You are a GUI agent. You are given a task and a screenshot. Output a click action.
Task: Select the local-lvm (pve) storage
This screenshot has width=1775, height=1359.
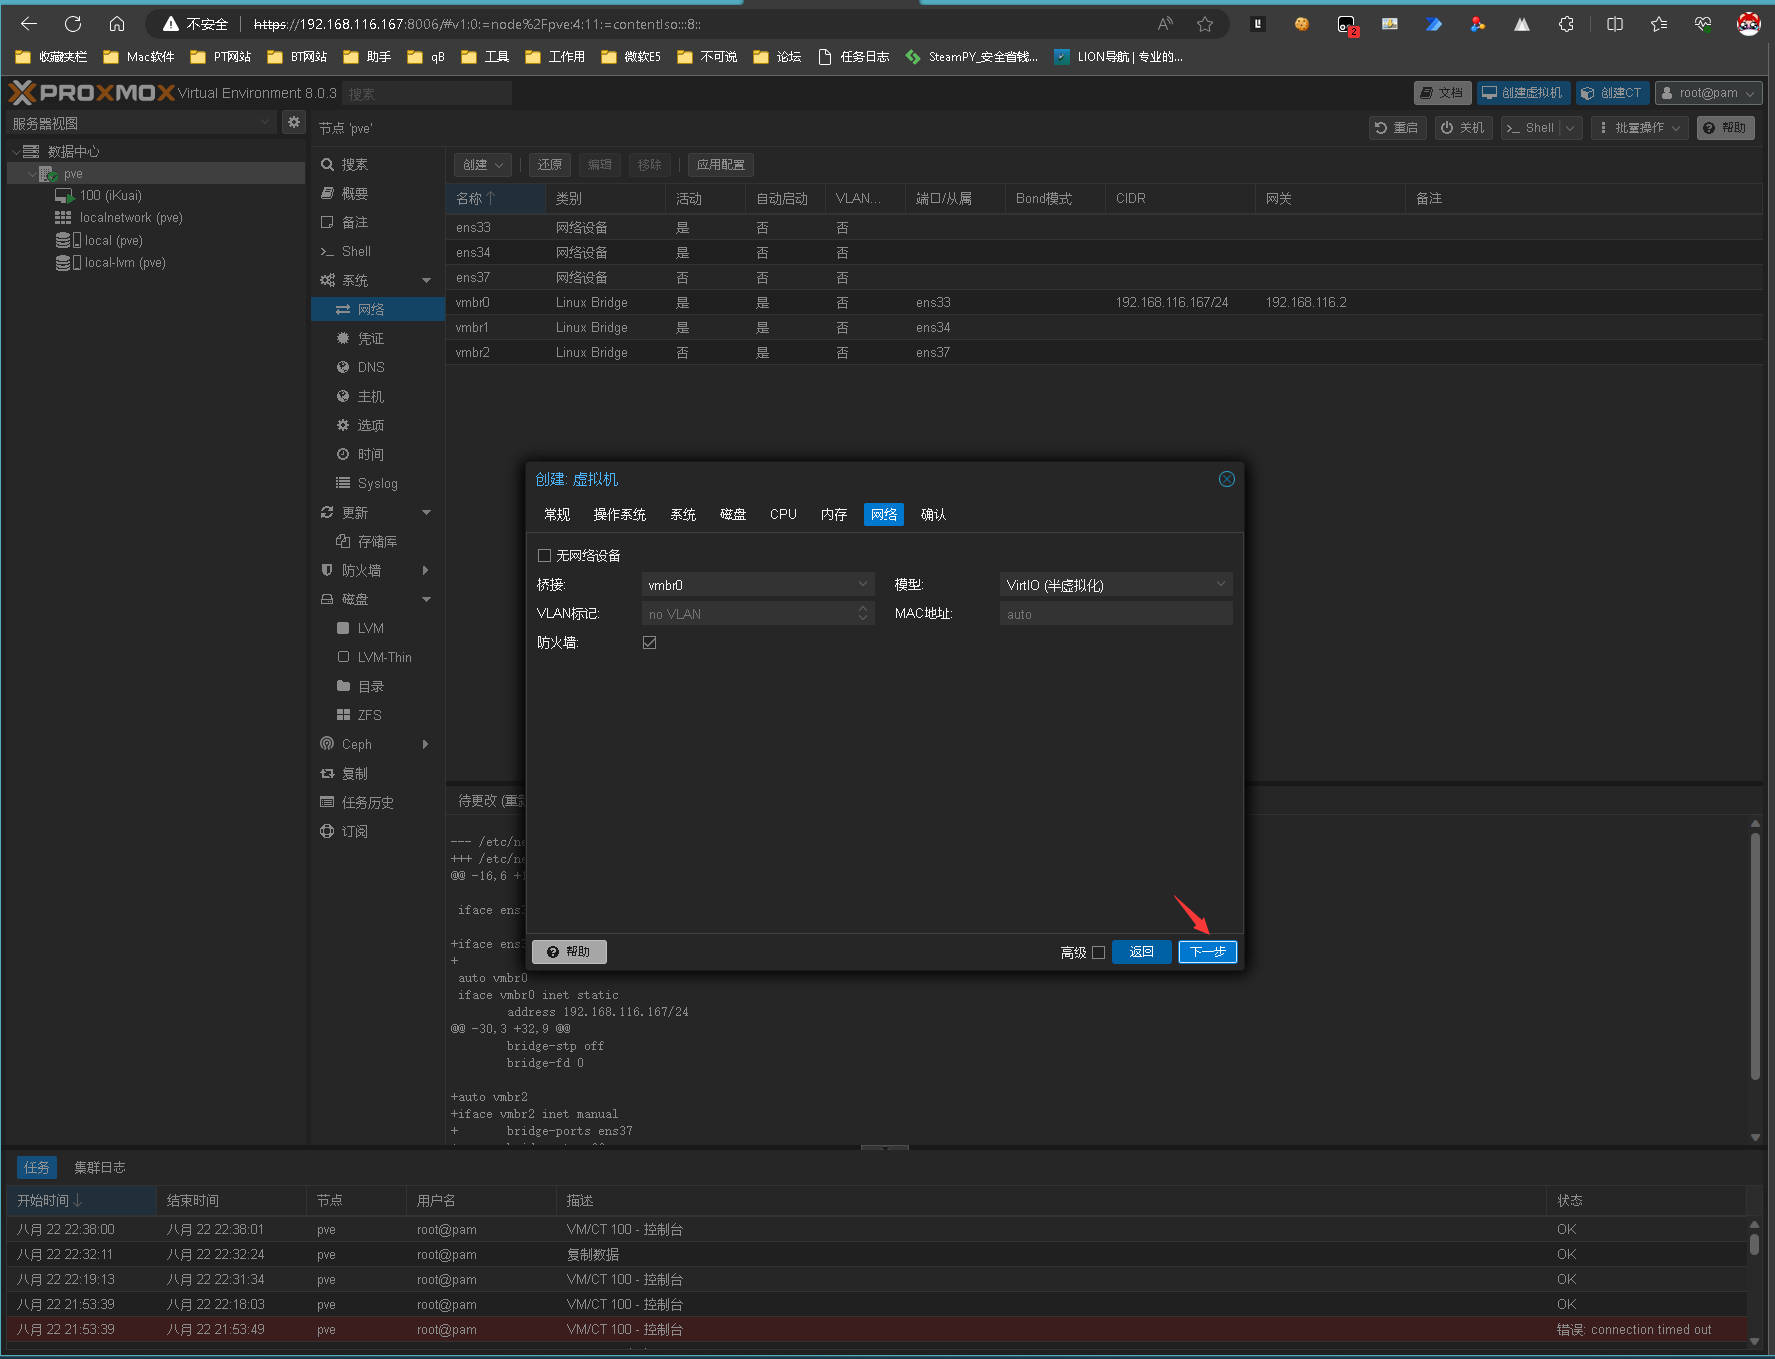click(x=124, y=263)
